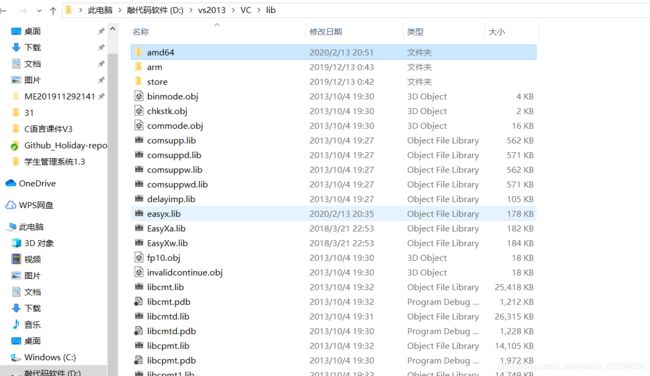
Task: Click the easyx.lib library icon
Action: click(x=139, y=213)
